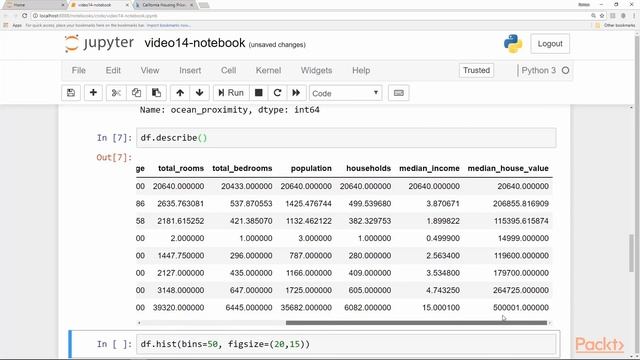This screenshot has height=360, width=640.
Task: Open Other bookmarks folder
Action: [616, 25]
